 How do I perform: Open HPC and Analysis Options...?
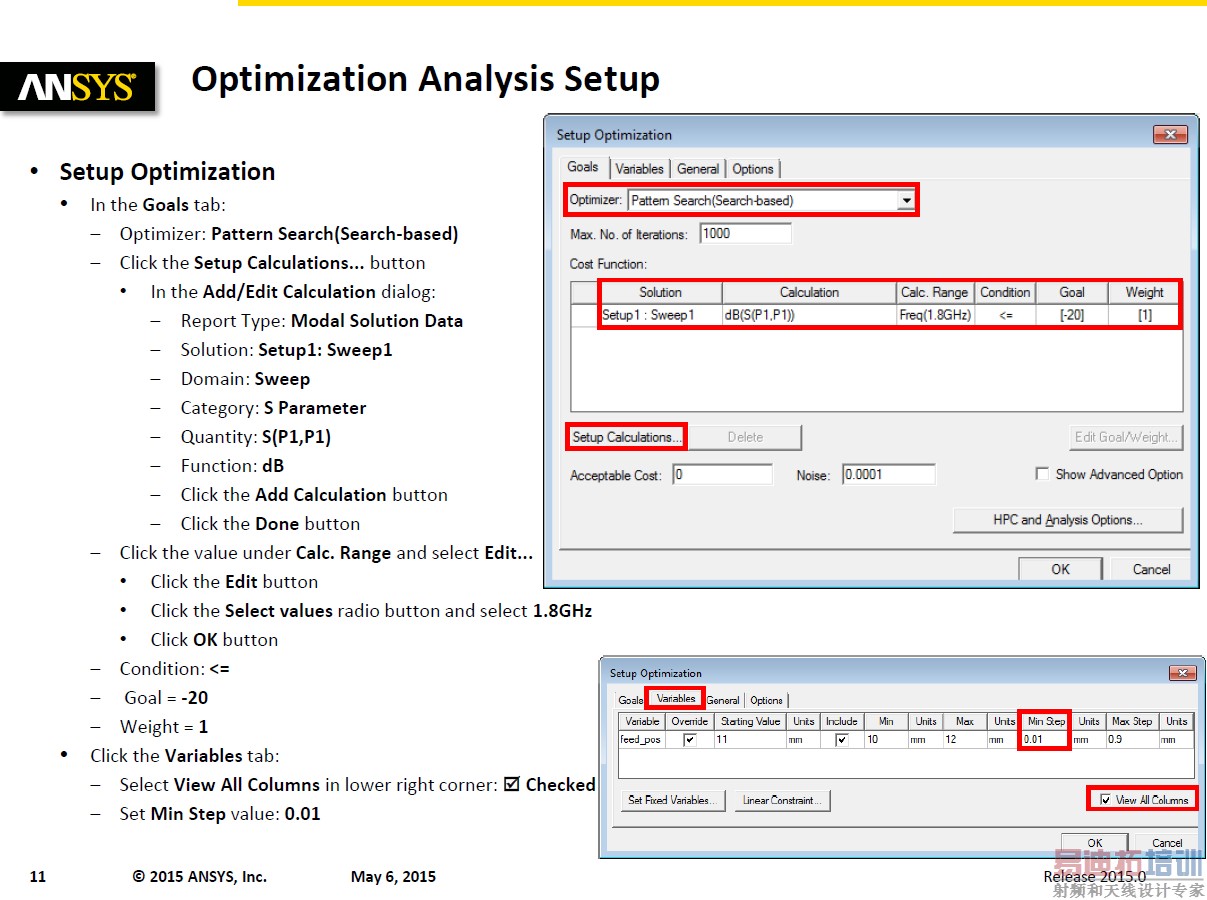(1067, 520)
